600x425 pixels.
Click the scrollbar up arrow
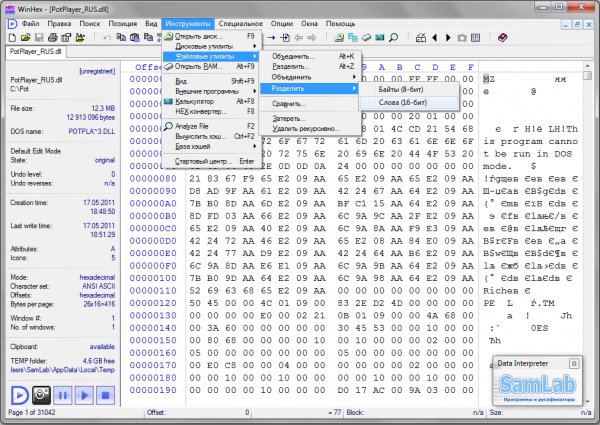[587, 66]
